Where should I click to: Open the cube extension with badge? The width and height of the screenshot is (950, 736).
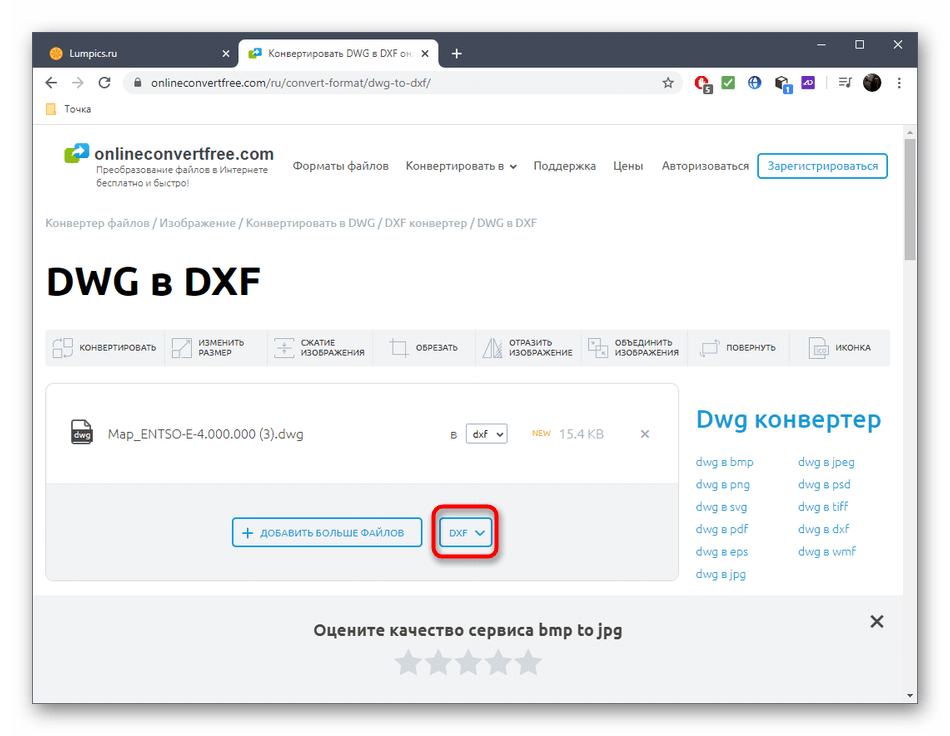tap(783, 84)
